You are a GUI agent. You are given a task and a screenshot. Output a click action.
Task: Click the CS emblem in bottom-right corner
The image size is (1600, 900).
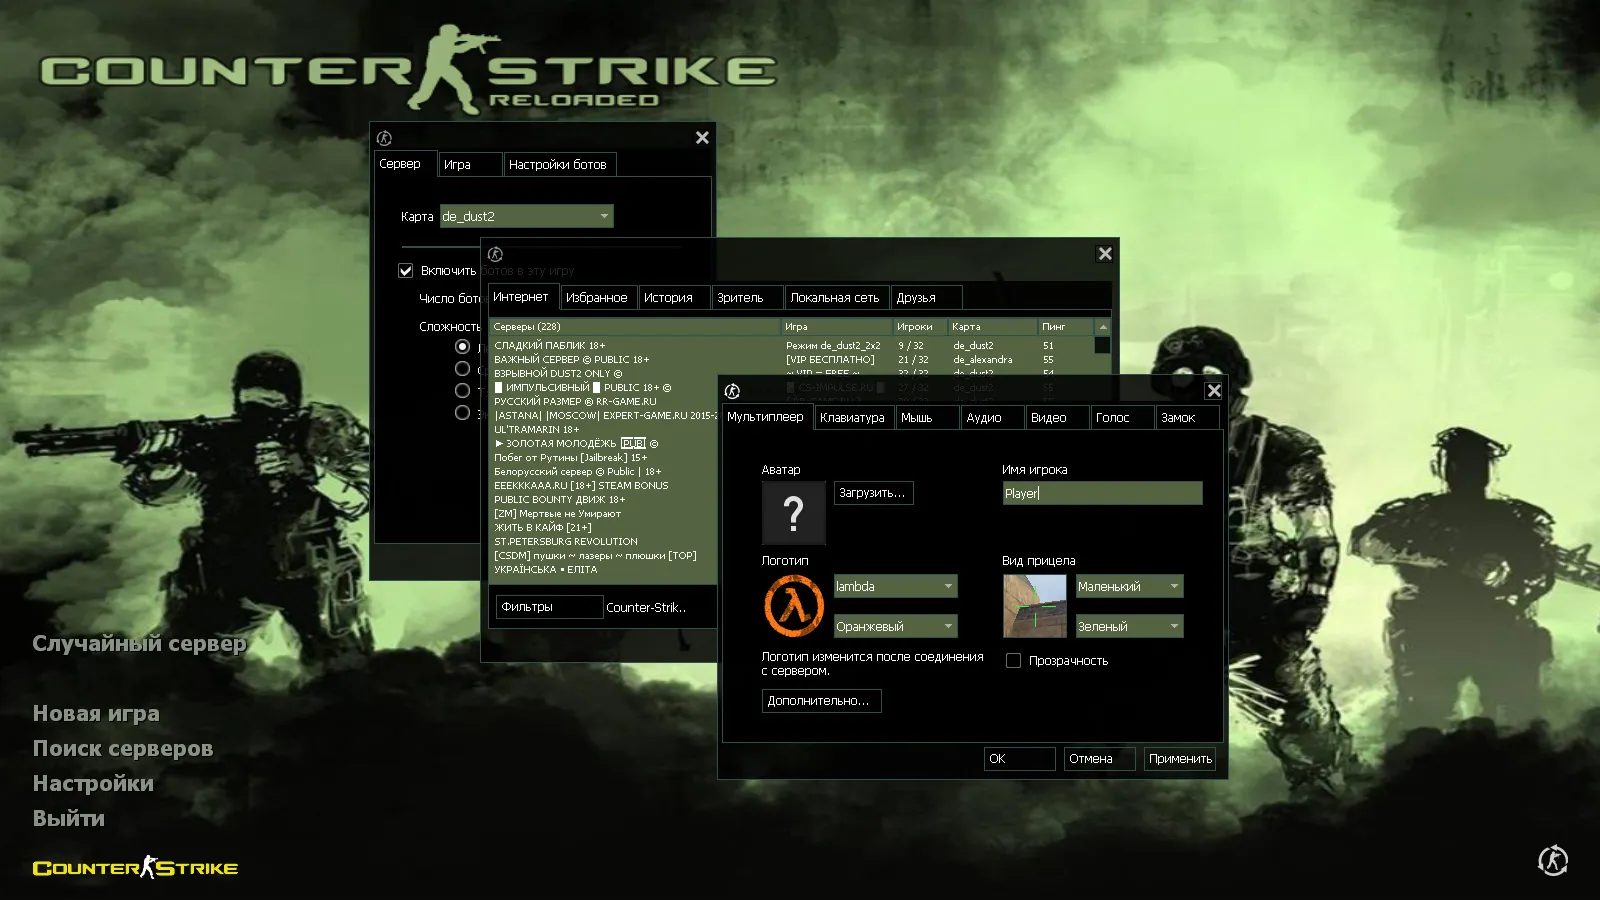(1551, 860)
